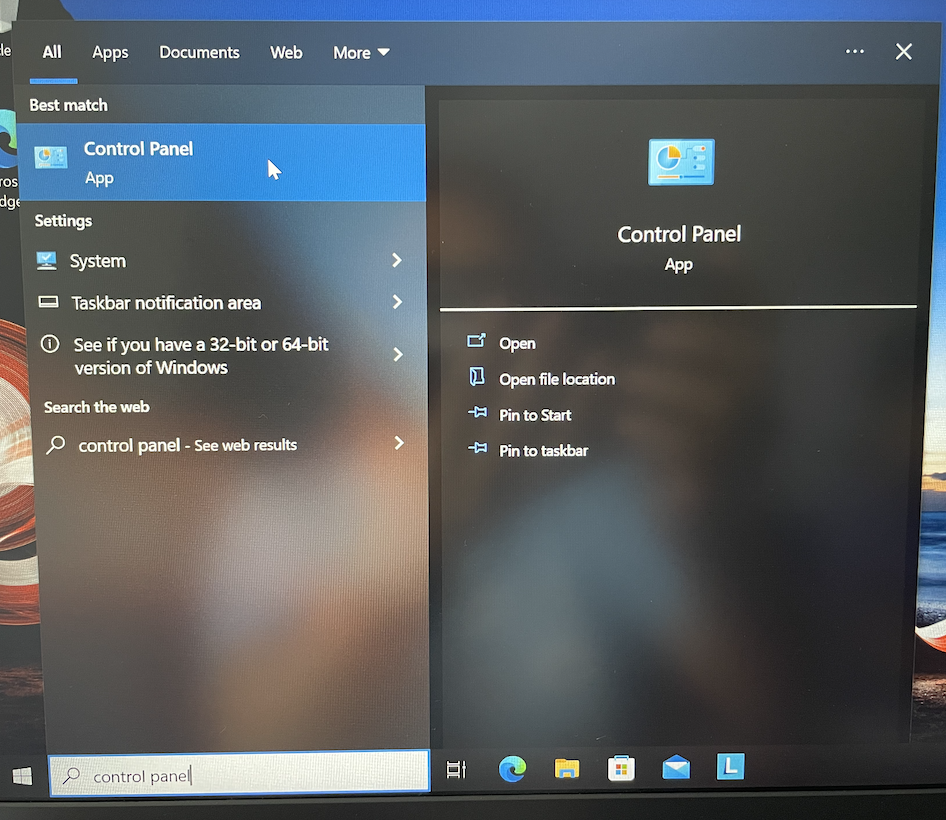Click the Taskbar notification area icon
The image size is (946, 820).
tap(48, 302)
